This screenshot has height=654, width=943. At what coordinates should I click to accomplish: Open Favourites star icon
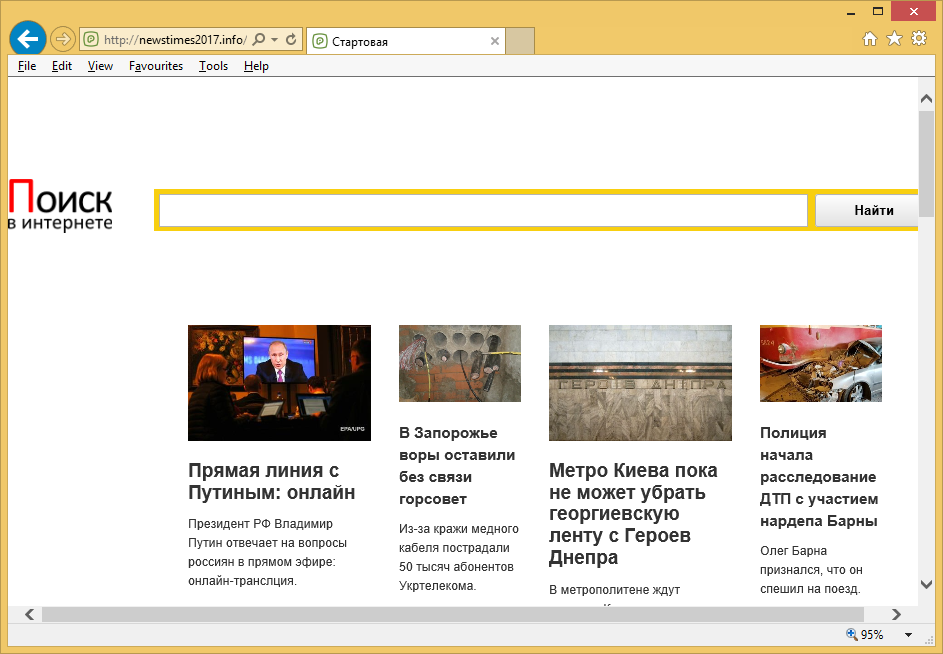[894, 39]
